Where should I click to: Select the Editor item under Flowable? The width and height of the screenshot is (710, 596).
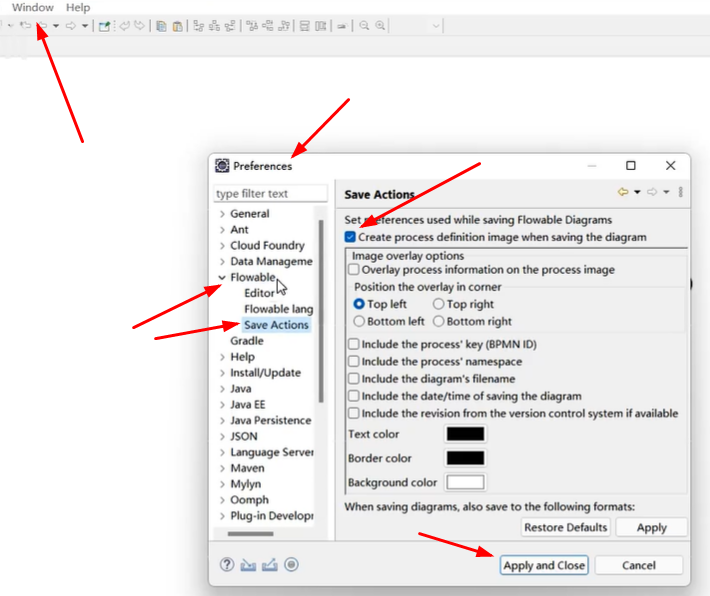point(259,293)
